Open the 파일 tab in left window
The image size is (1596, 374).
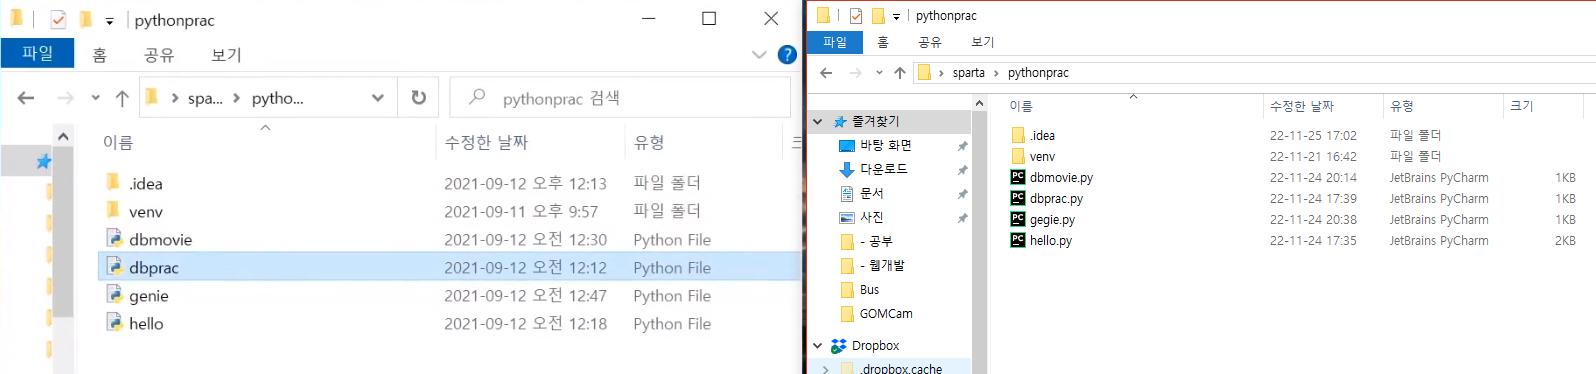coord(37,53)
